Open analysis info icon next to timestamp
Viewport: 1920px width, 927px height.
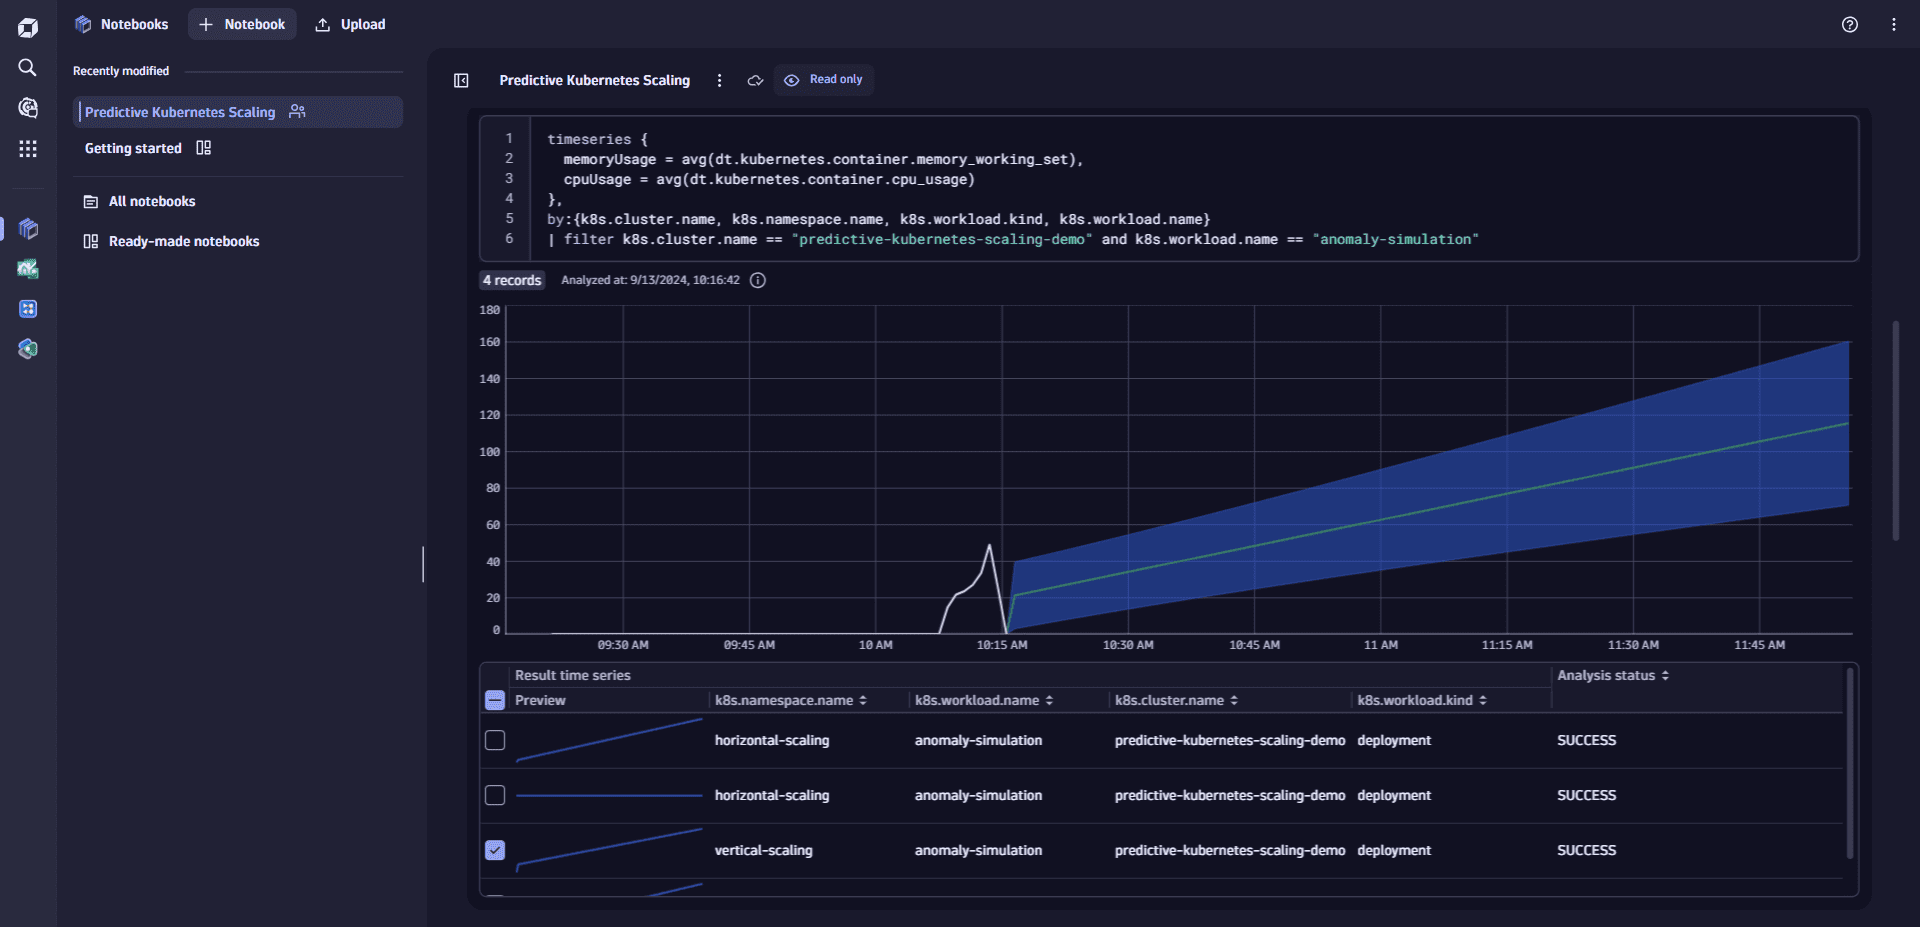(758, 280)
